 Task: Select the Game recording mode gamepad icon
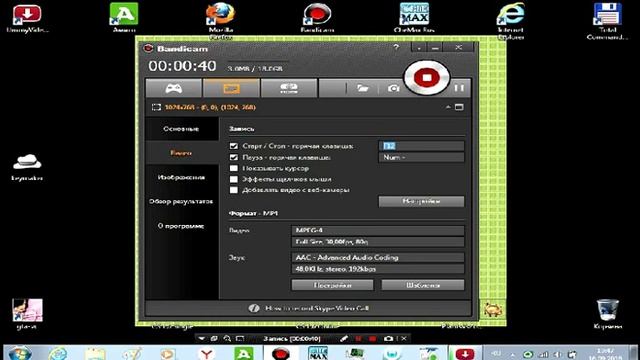coord(173,88)
